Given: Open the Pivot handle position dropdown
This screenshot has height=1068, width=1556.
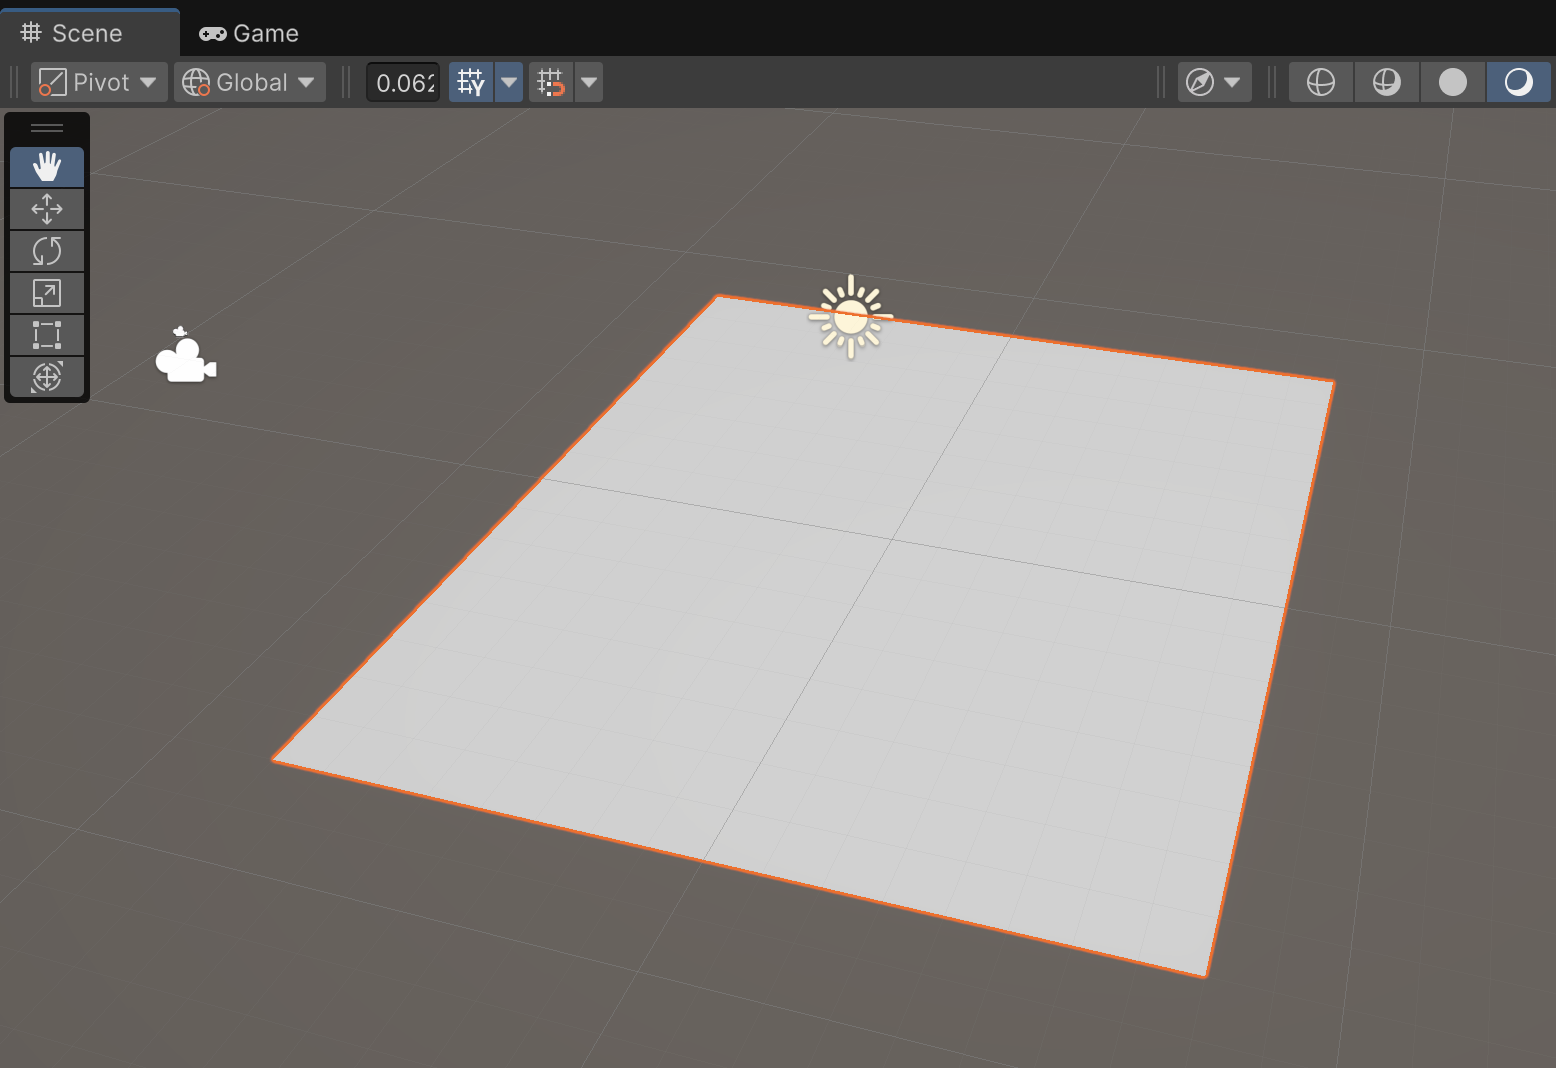Looking at the screenshot, I should coord(99,82).
